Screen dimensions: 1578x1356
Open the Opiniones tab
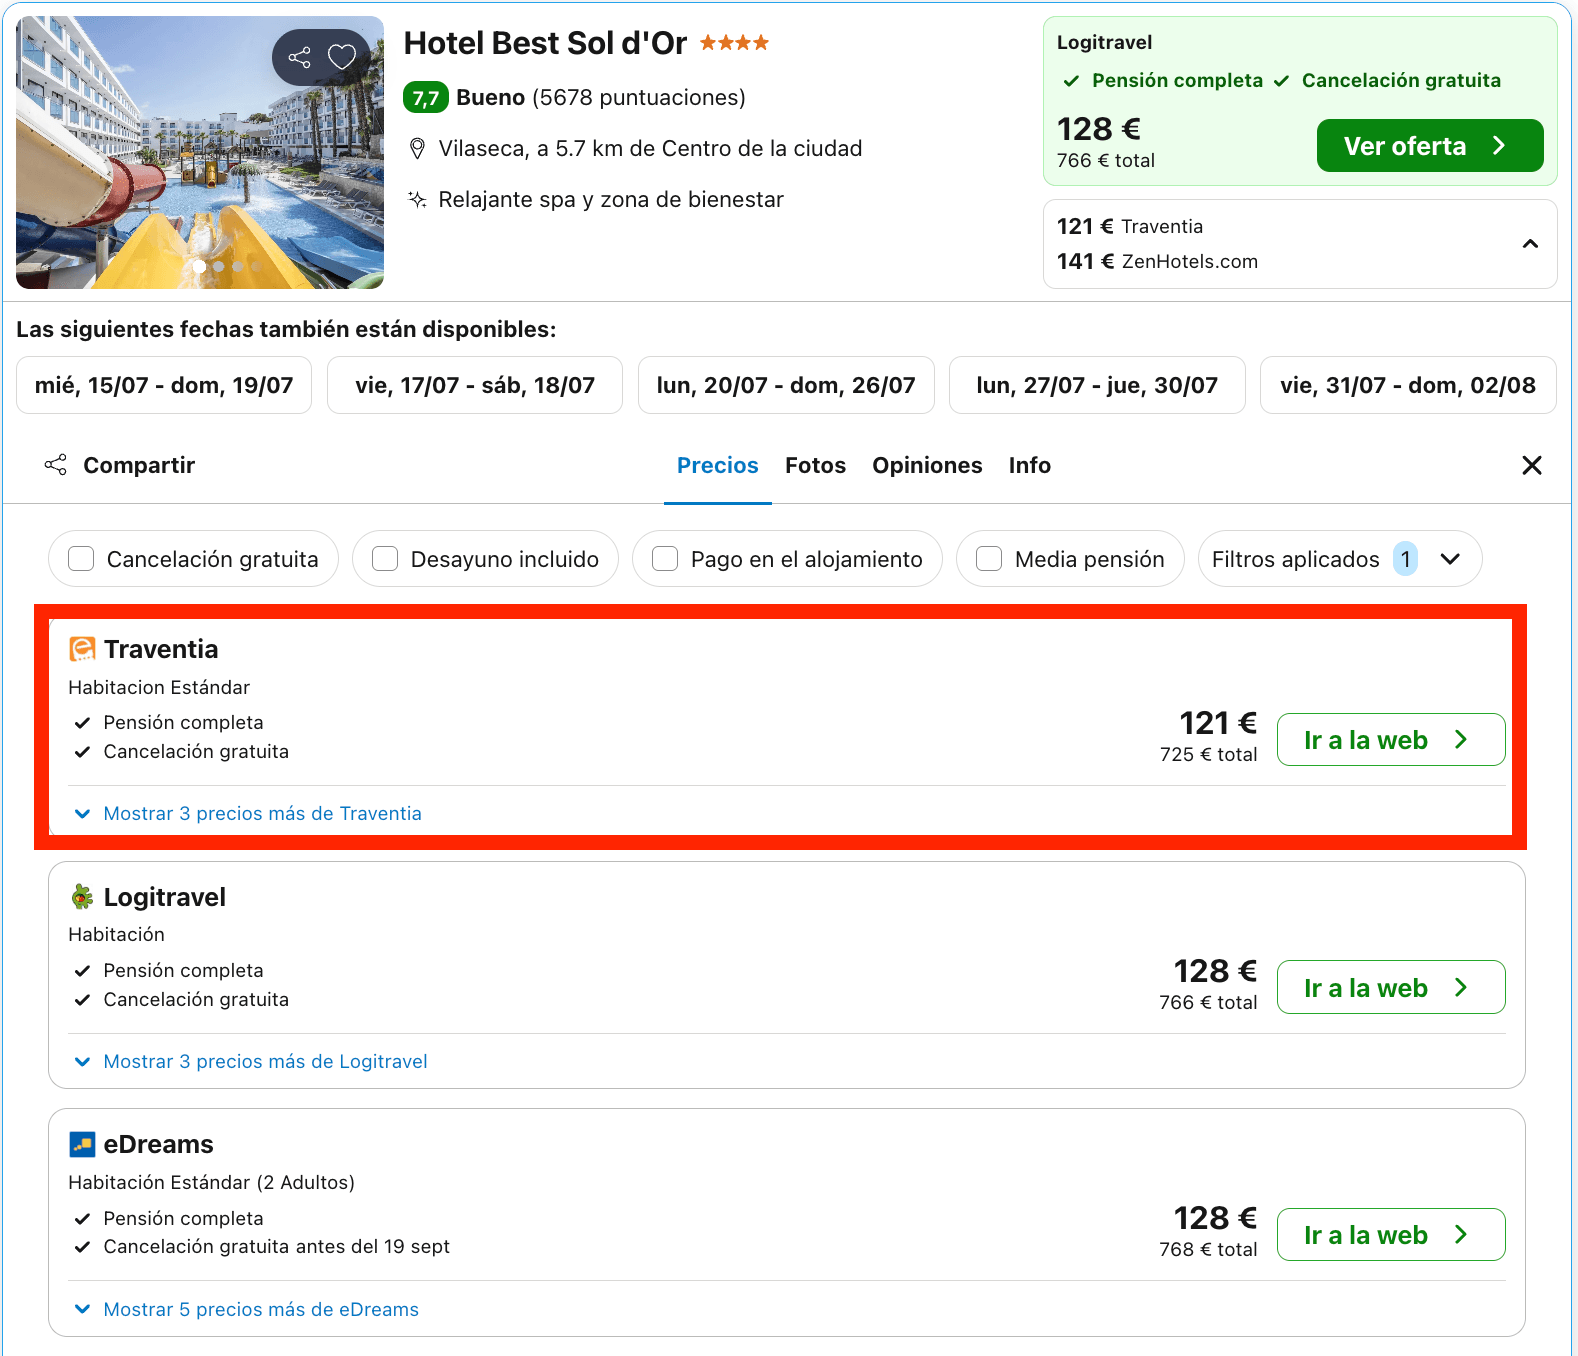927,465
